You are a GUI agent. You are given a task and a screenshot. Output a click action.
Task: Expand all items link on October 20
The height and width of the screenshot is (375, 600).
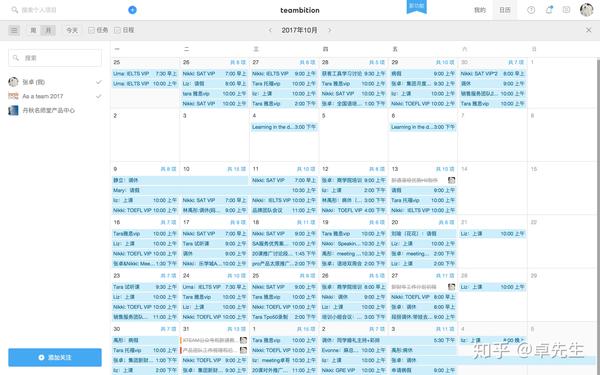coord(446,222)
